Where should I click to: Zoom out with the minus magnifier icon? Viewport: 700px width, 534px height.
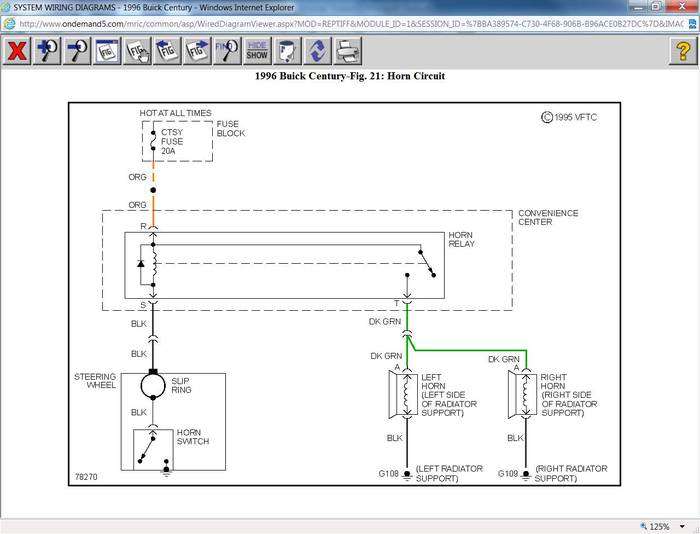point(77,51)
